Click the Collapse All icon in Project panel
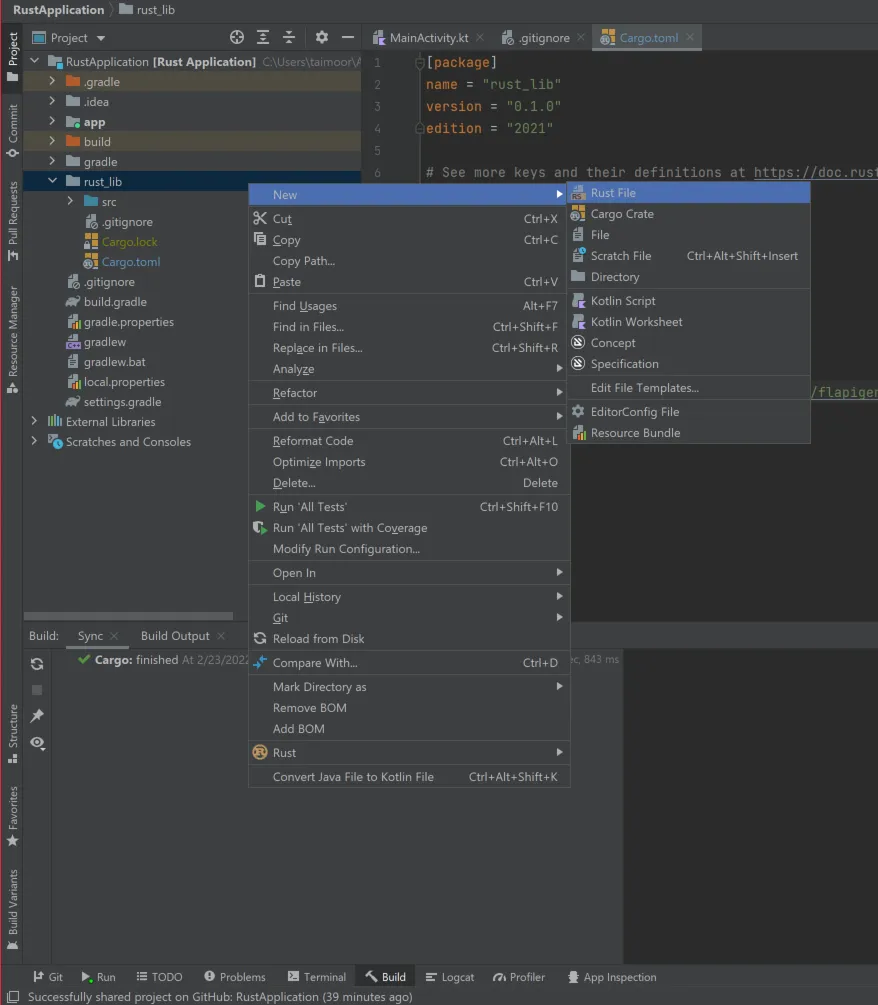The width and height of the screenshot is (878, 1005). [x=289, y=37]
